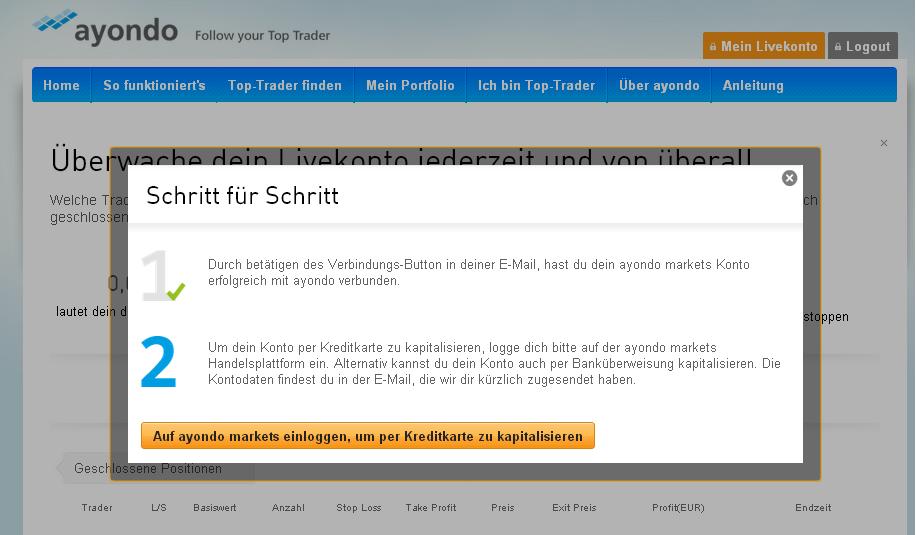The width and height of the screenshot is (916, 535).
Task: Click the Stop Loss column header
Action: pyautogui.click(x=358, y=508)
